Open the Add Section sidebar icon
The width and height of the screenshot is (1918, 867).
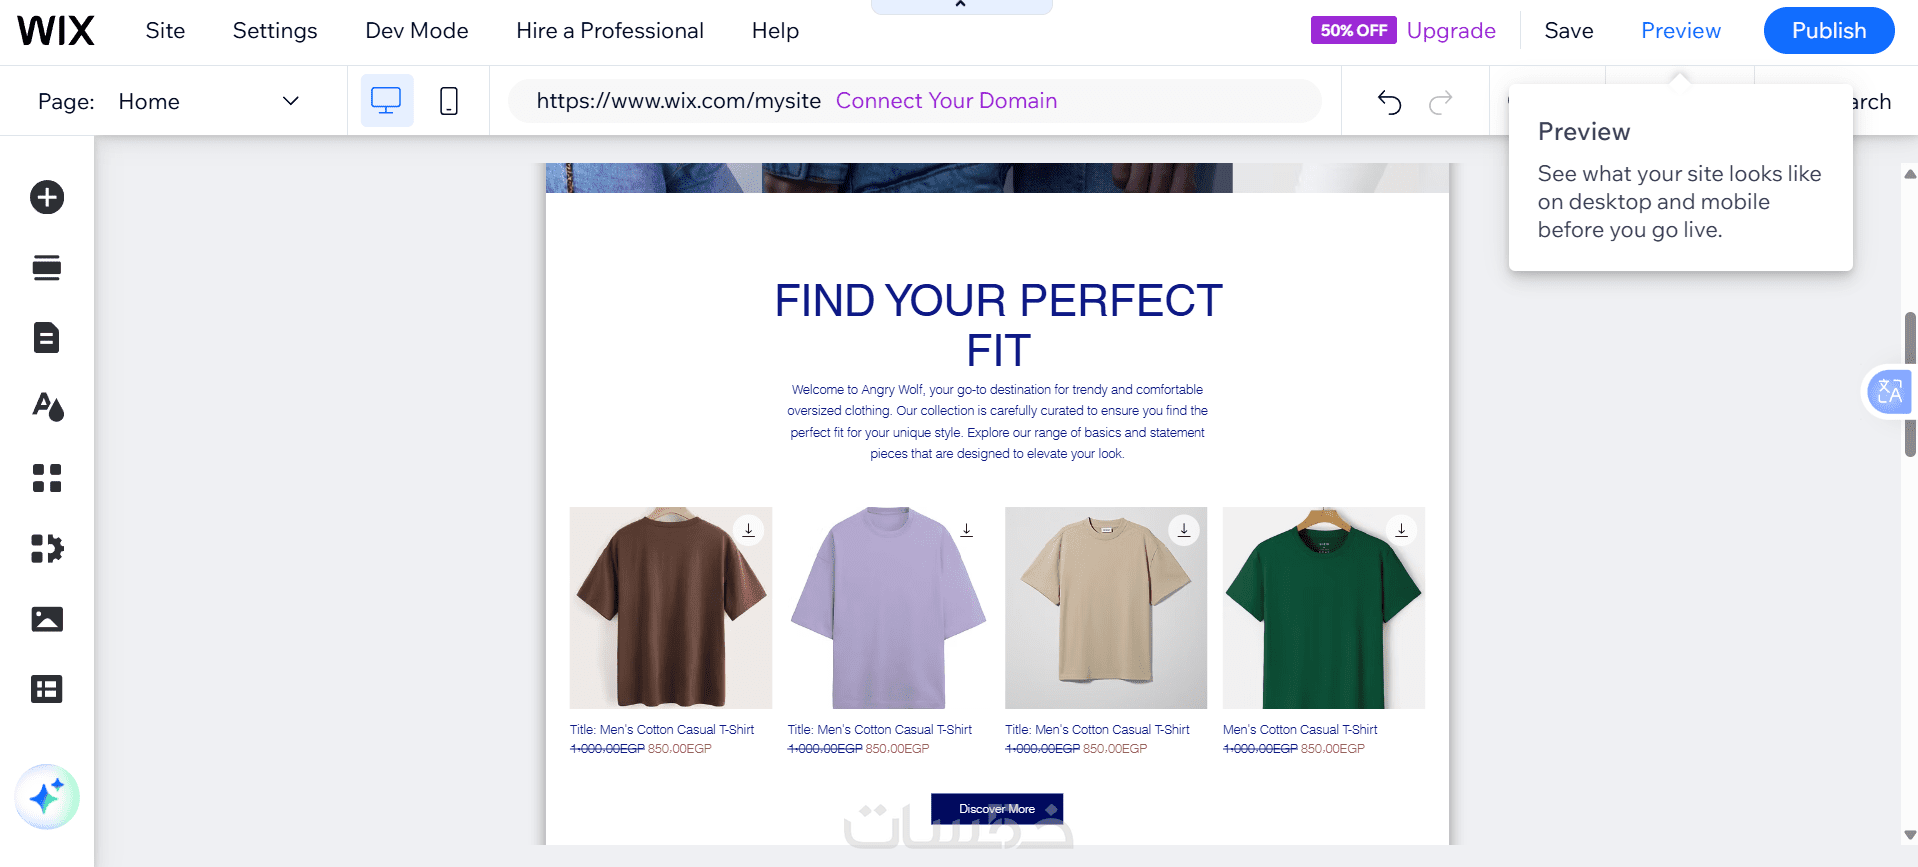[47, 268]
